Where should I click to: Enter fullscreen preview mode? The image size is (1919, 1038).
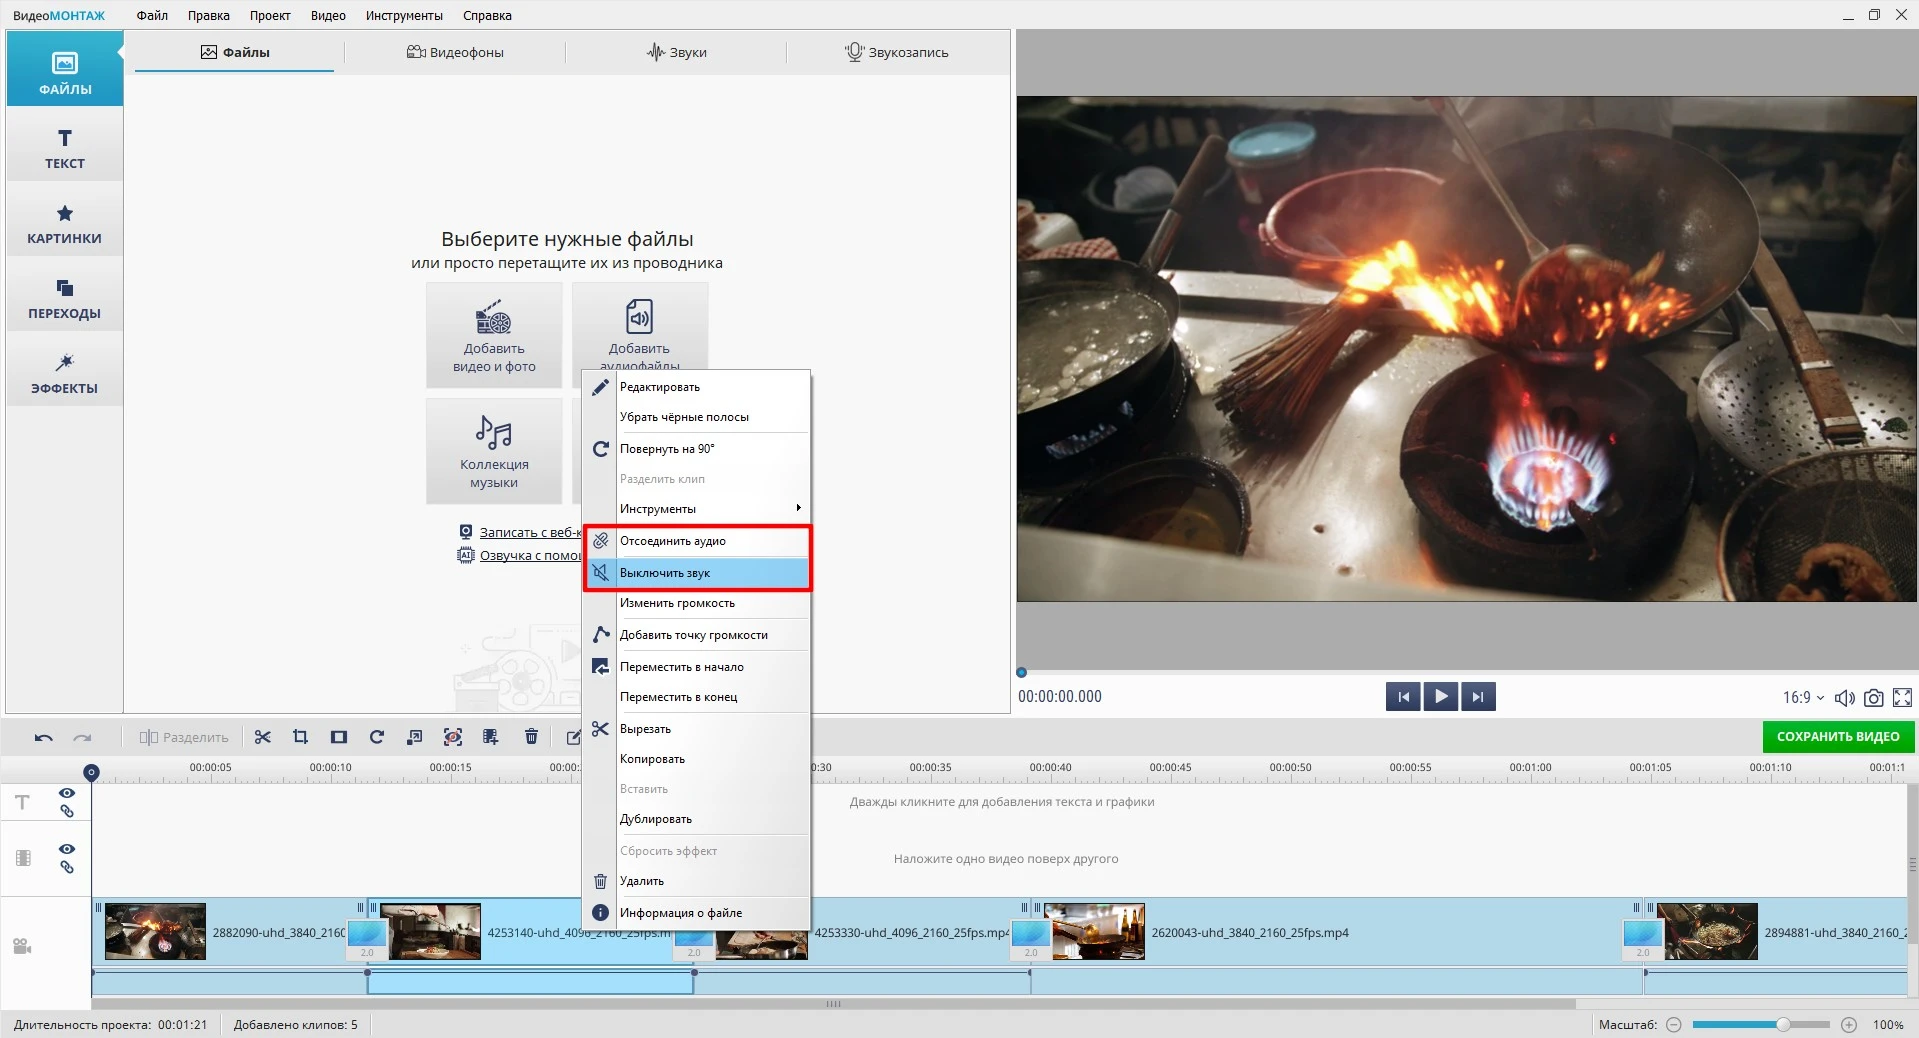[x=1902, y=698]
